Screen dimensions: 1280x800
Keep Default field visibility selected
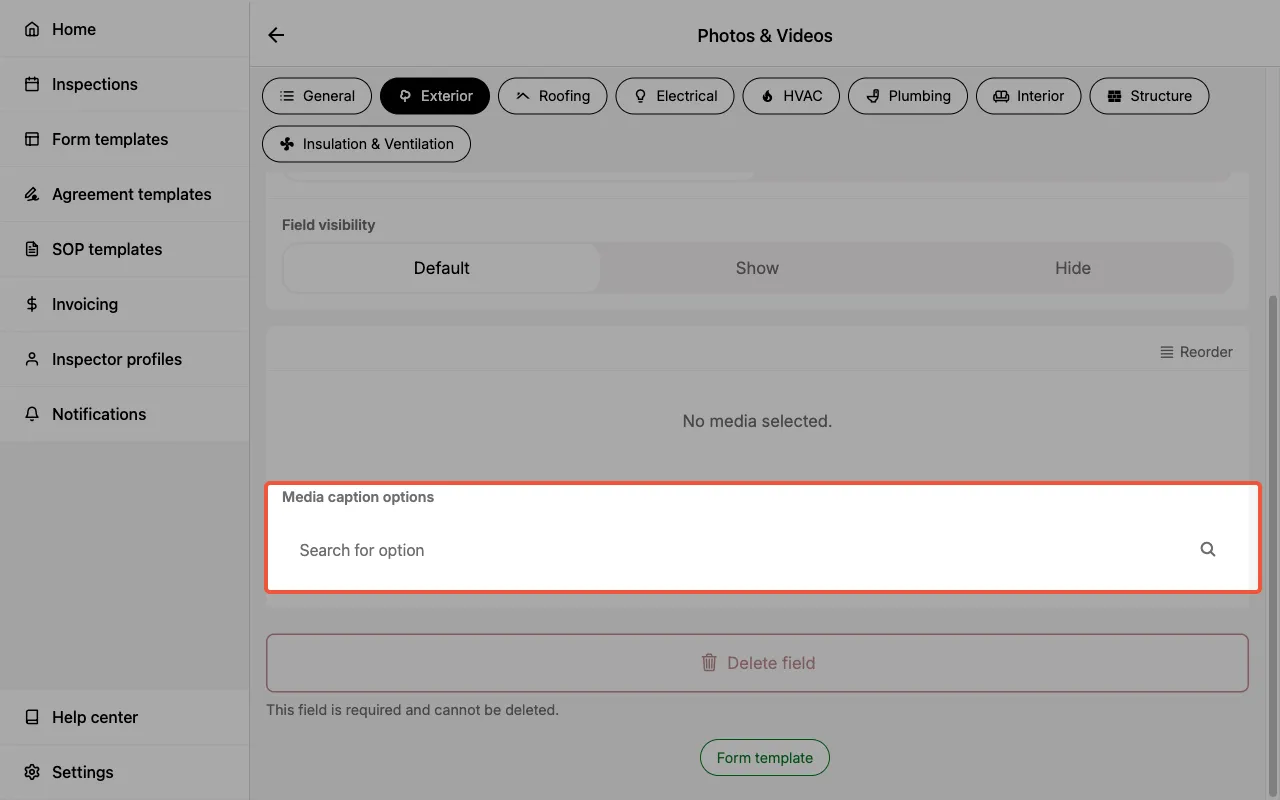pos(441,268)
